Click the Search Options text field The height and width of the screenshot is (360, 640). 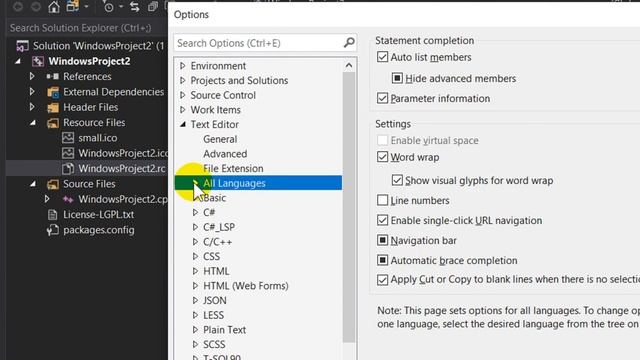(259, 43)
